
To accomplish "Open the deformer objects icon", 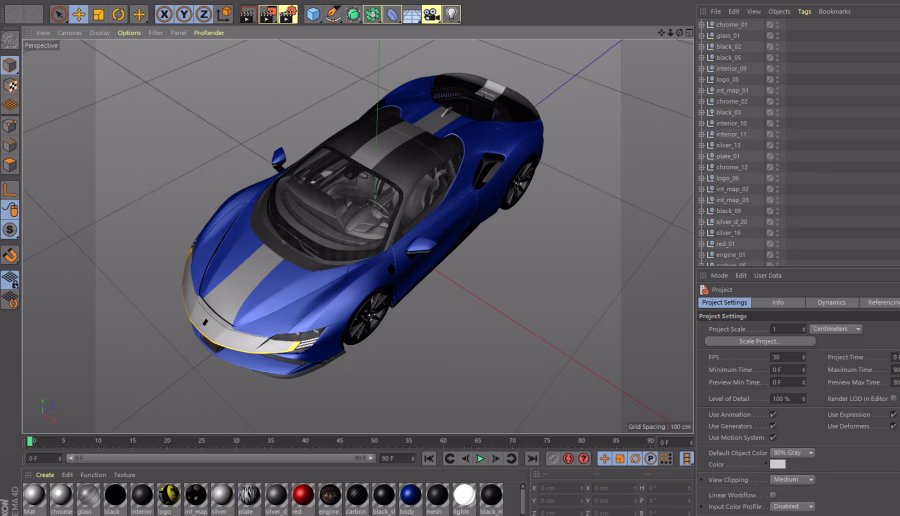I will click(392, 14).
